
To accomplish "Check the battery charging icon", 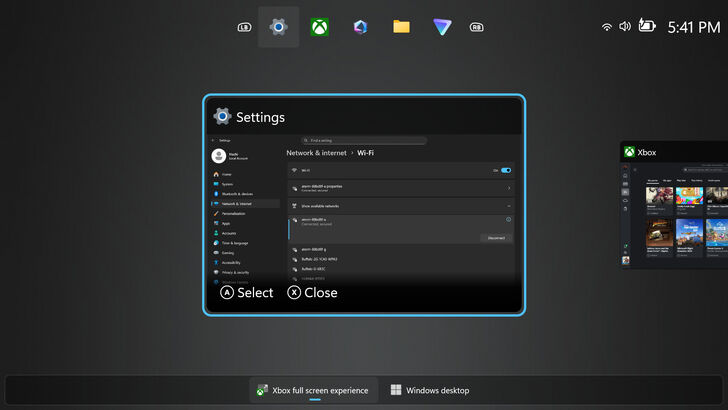I will (x=647, y=26).
